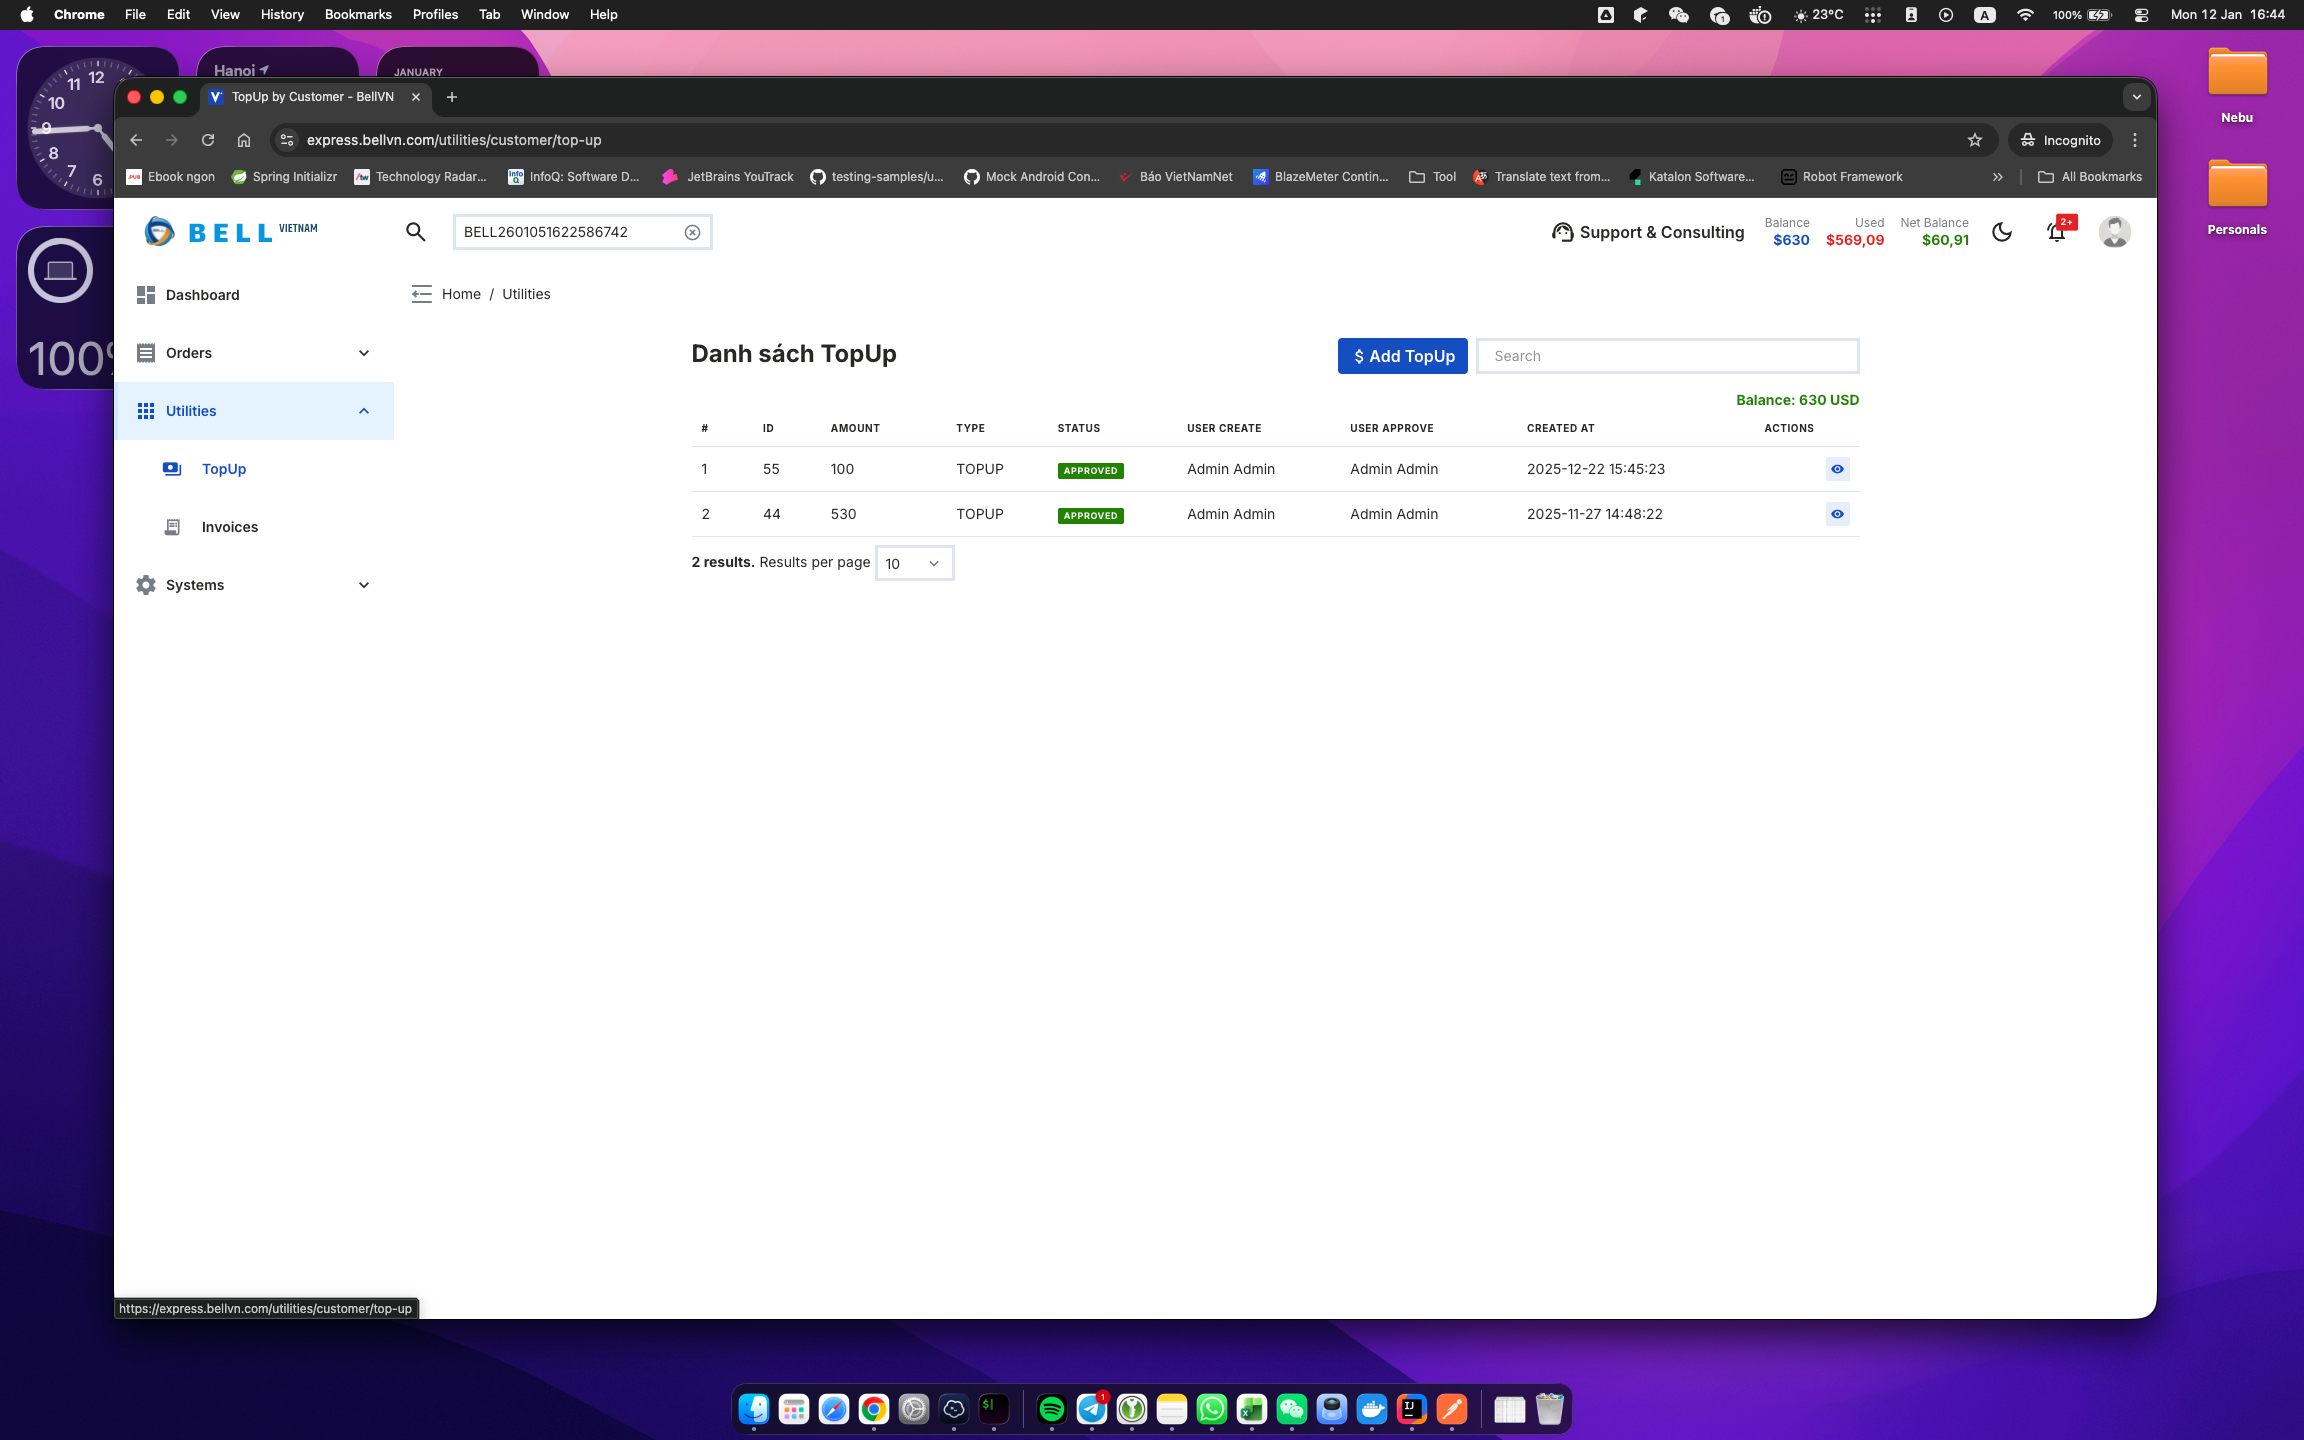Bookmark this page with the star icon
The height and width of the screenshot is (1440, 2304).
(x=1974, y=140)
